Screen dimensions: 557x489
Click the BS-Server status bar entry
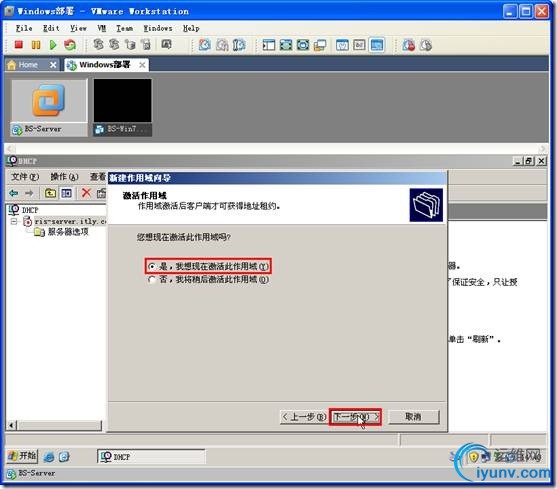[31, 474]
